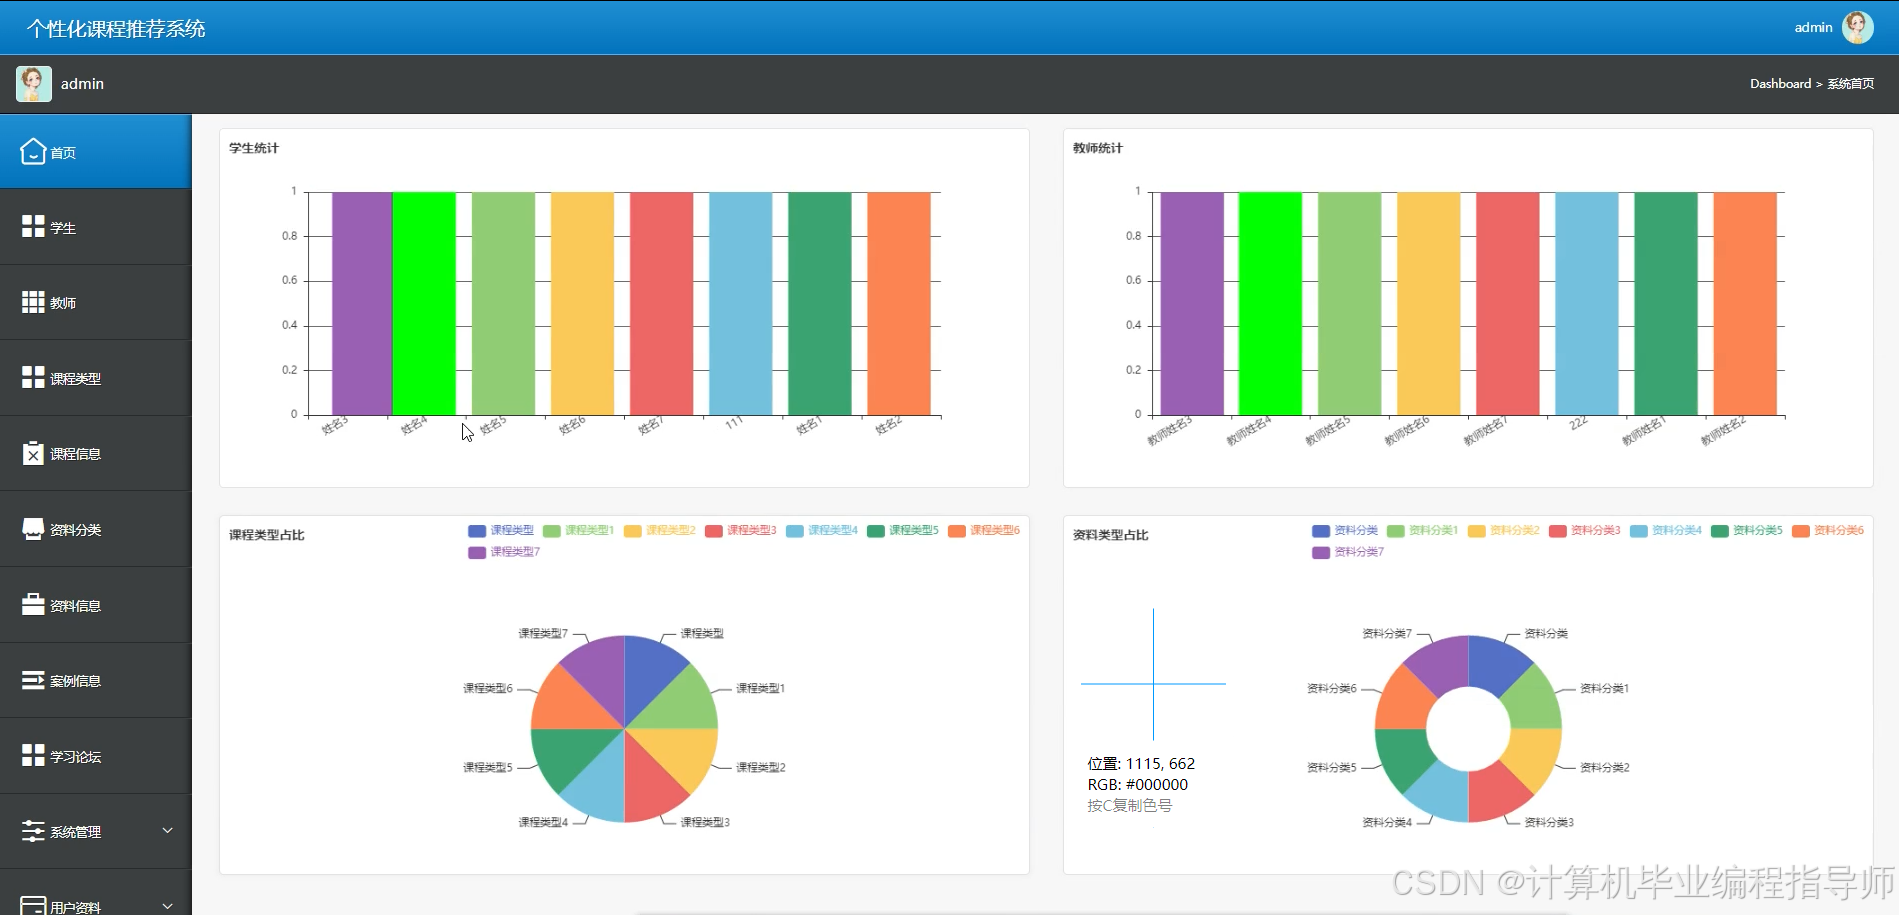Click the list icon beside 案例信息
Screen dimensions: 1899x915
click(x=33, y=680)
